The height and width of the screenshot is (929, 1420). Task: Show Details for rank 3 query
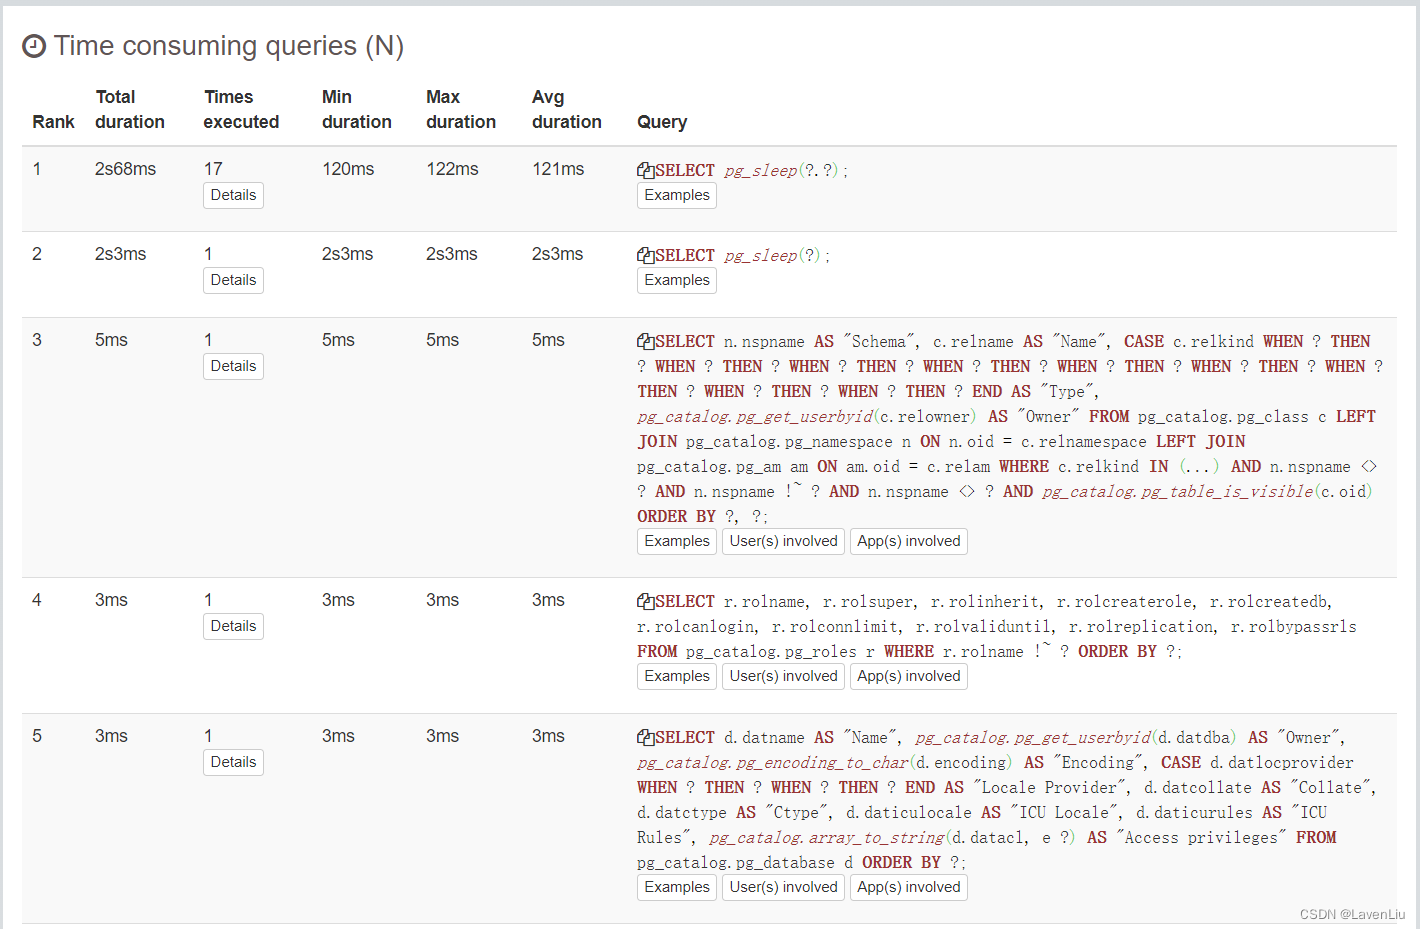pos(233,367)
